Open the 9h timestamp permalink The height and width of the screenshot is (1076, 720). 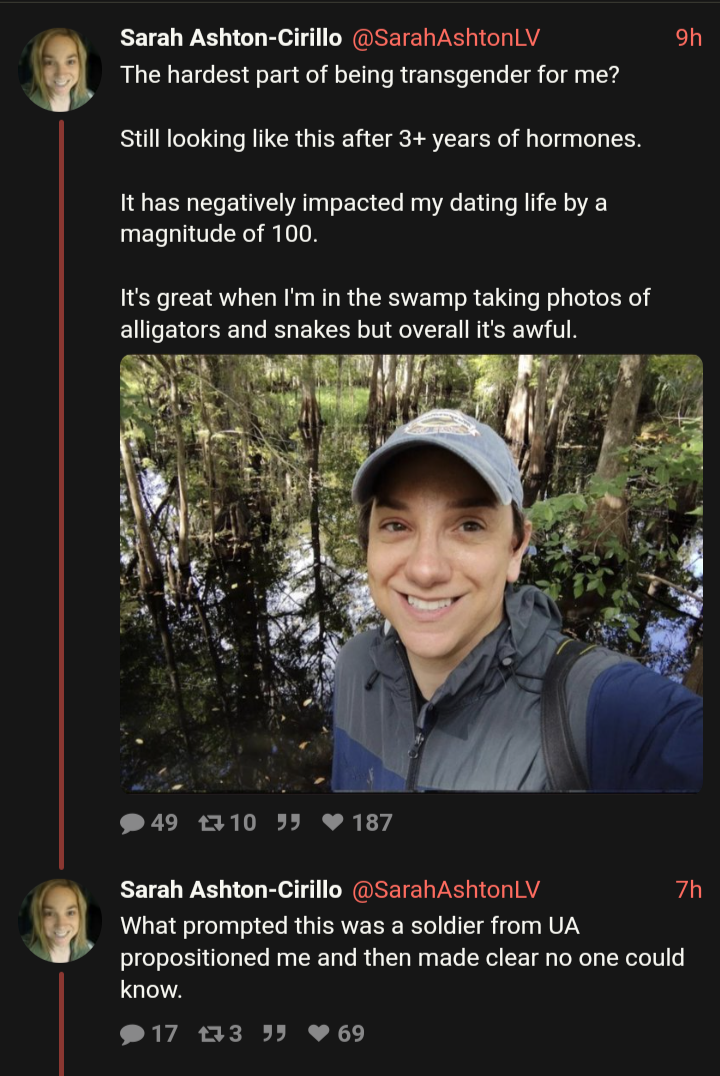click(688, 38)
